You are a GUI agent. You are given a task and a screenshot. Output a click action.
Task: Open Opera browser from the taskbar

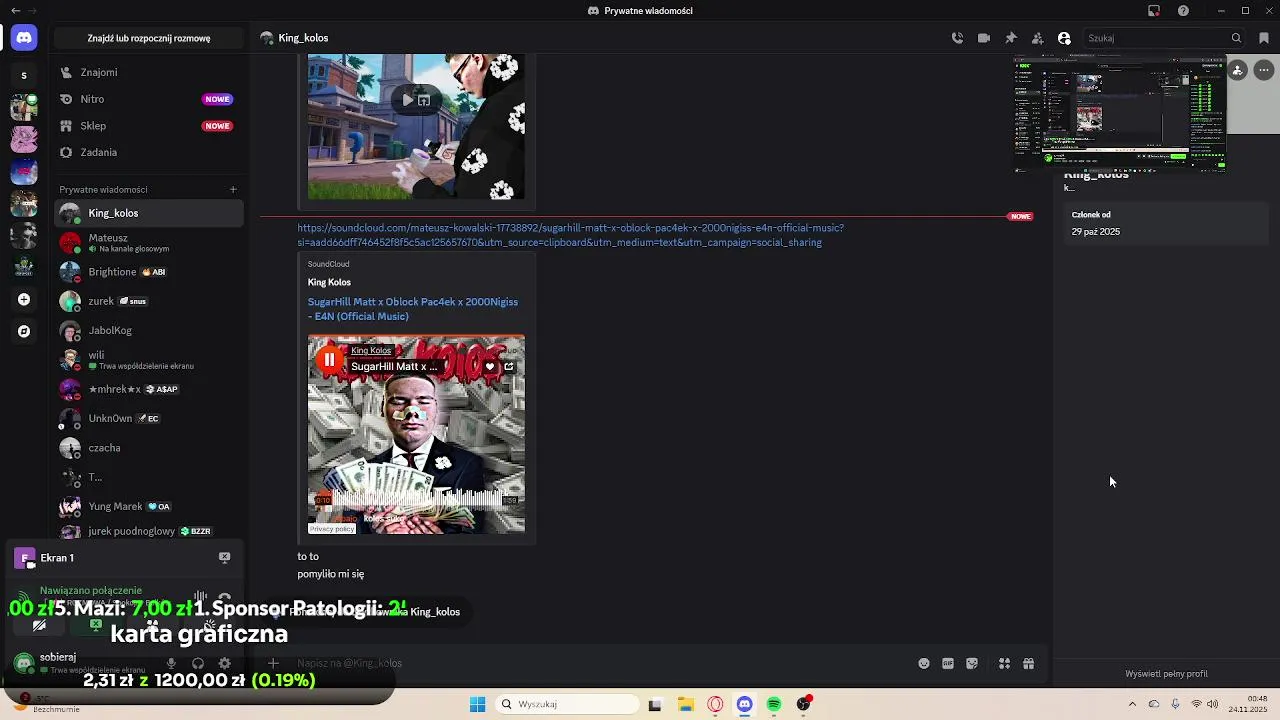(x=715, y=704)
